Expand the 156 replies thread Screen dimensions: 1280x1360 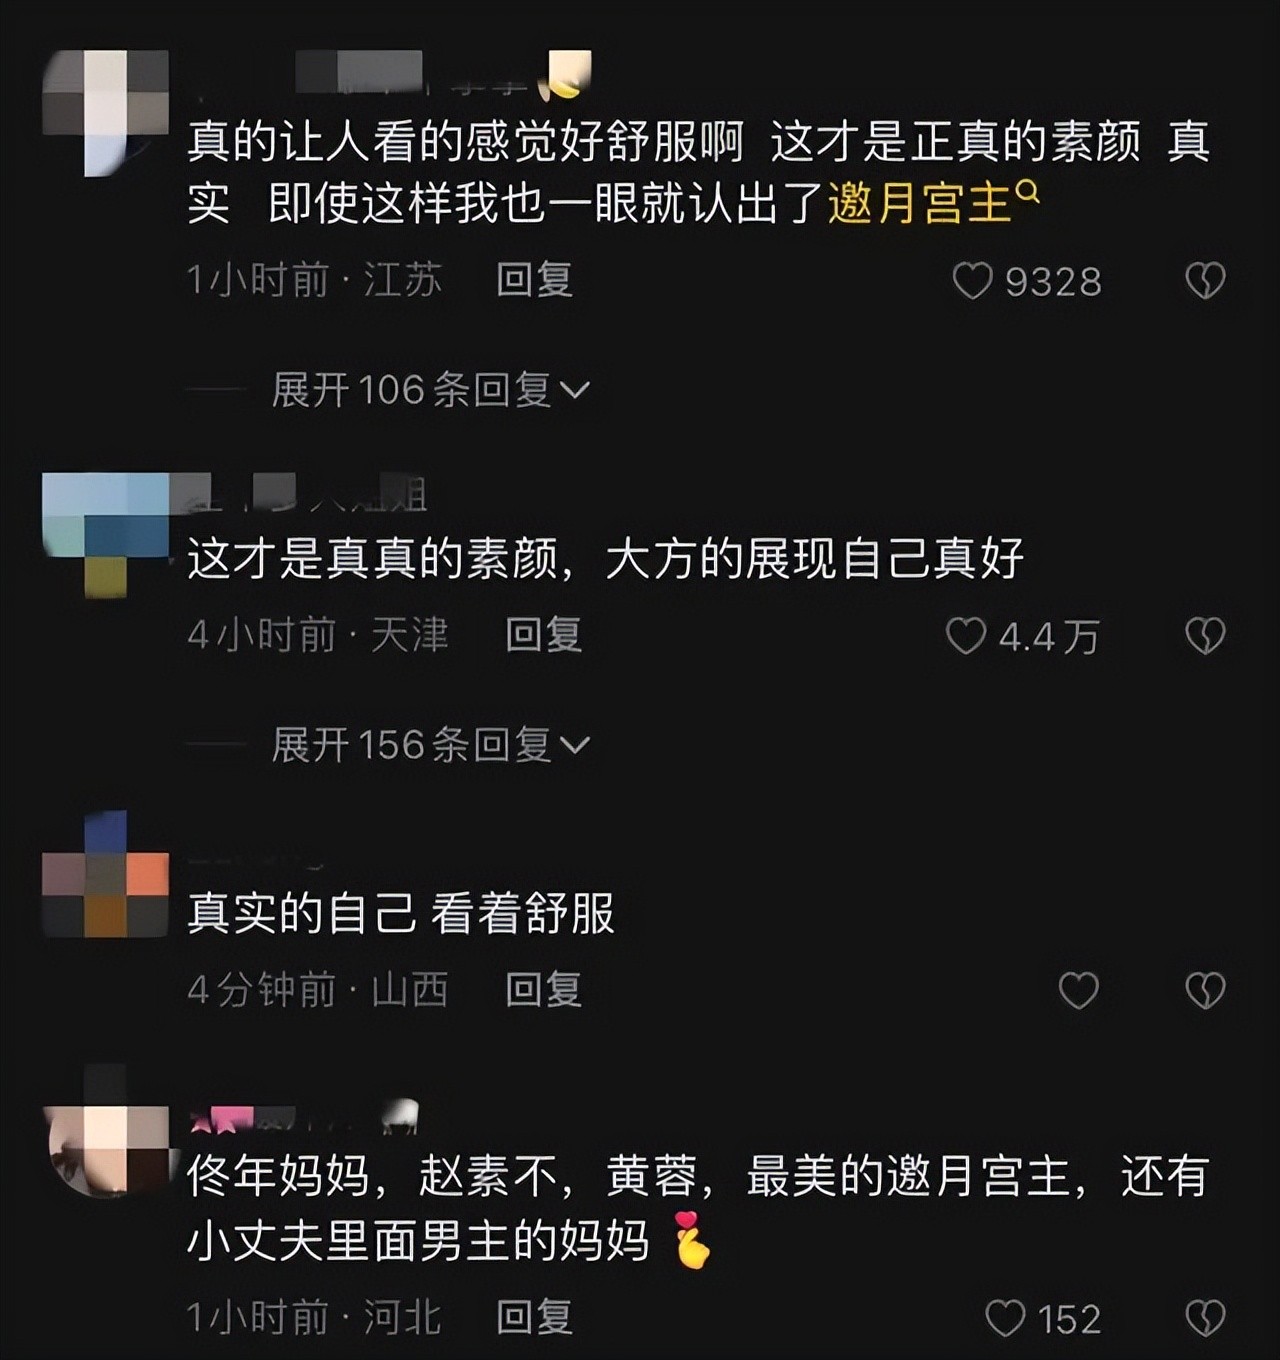pyautogui.click(x=430, y=744)
